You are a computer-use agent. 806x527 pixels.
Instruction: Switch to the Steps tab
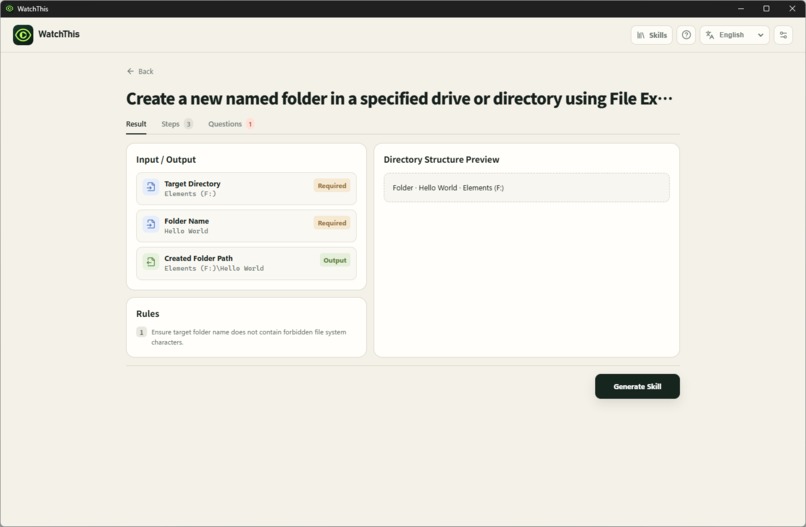[x=177, y=124]
